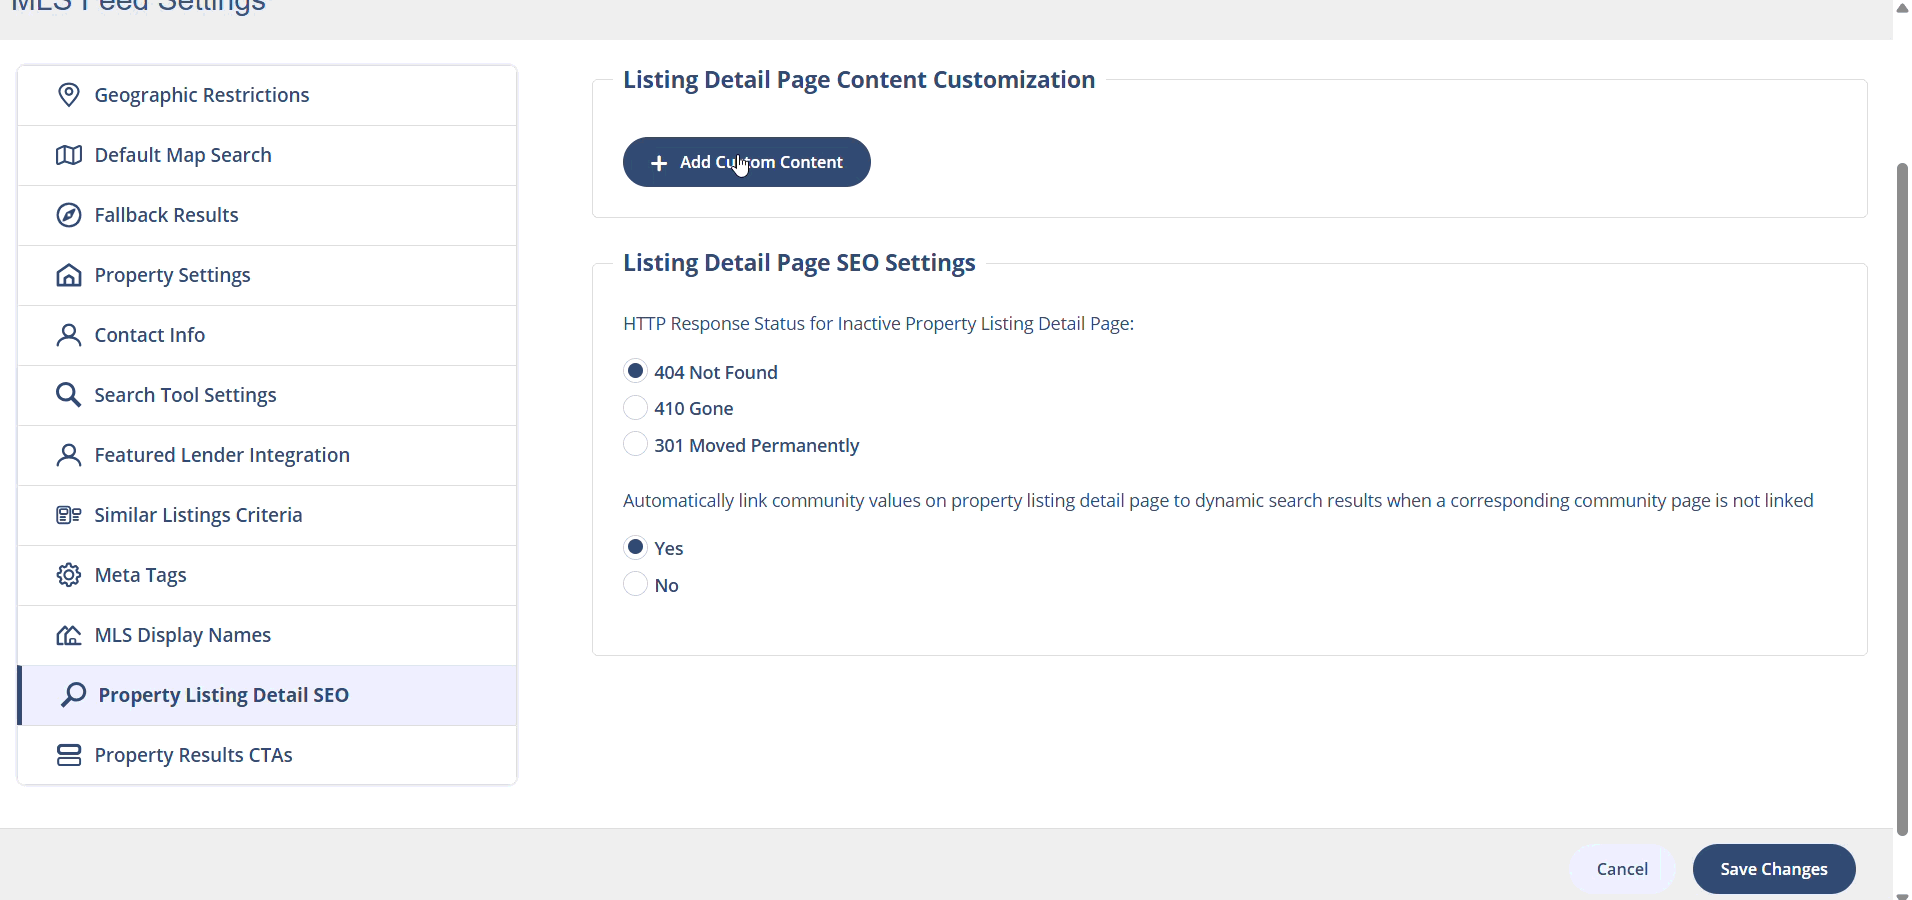Open Featured Lender Integration settings
The width and height of the screenshot is (1912, 900).
(267, 455)
